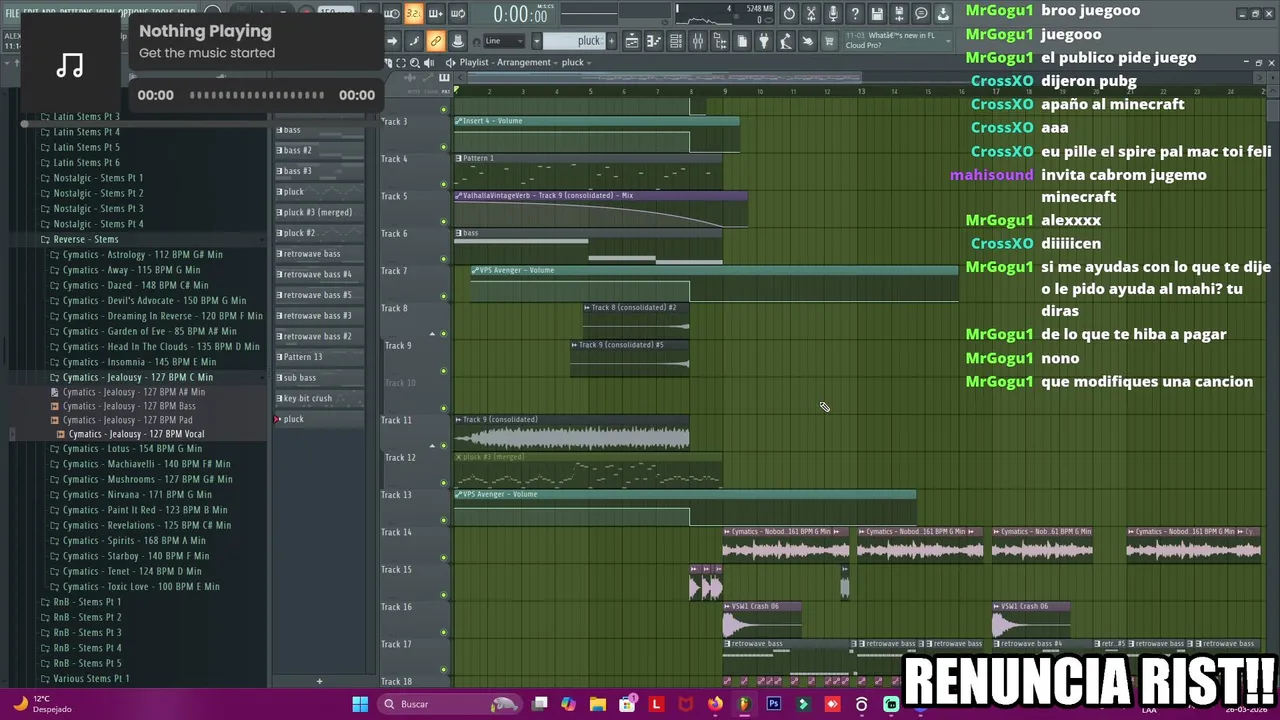Viewport: 1280px width, 720px height.
Task: Click the song position slider in top toolbar
Action: (590, 13)
